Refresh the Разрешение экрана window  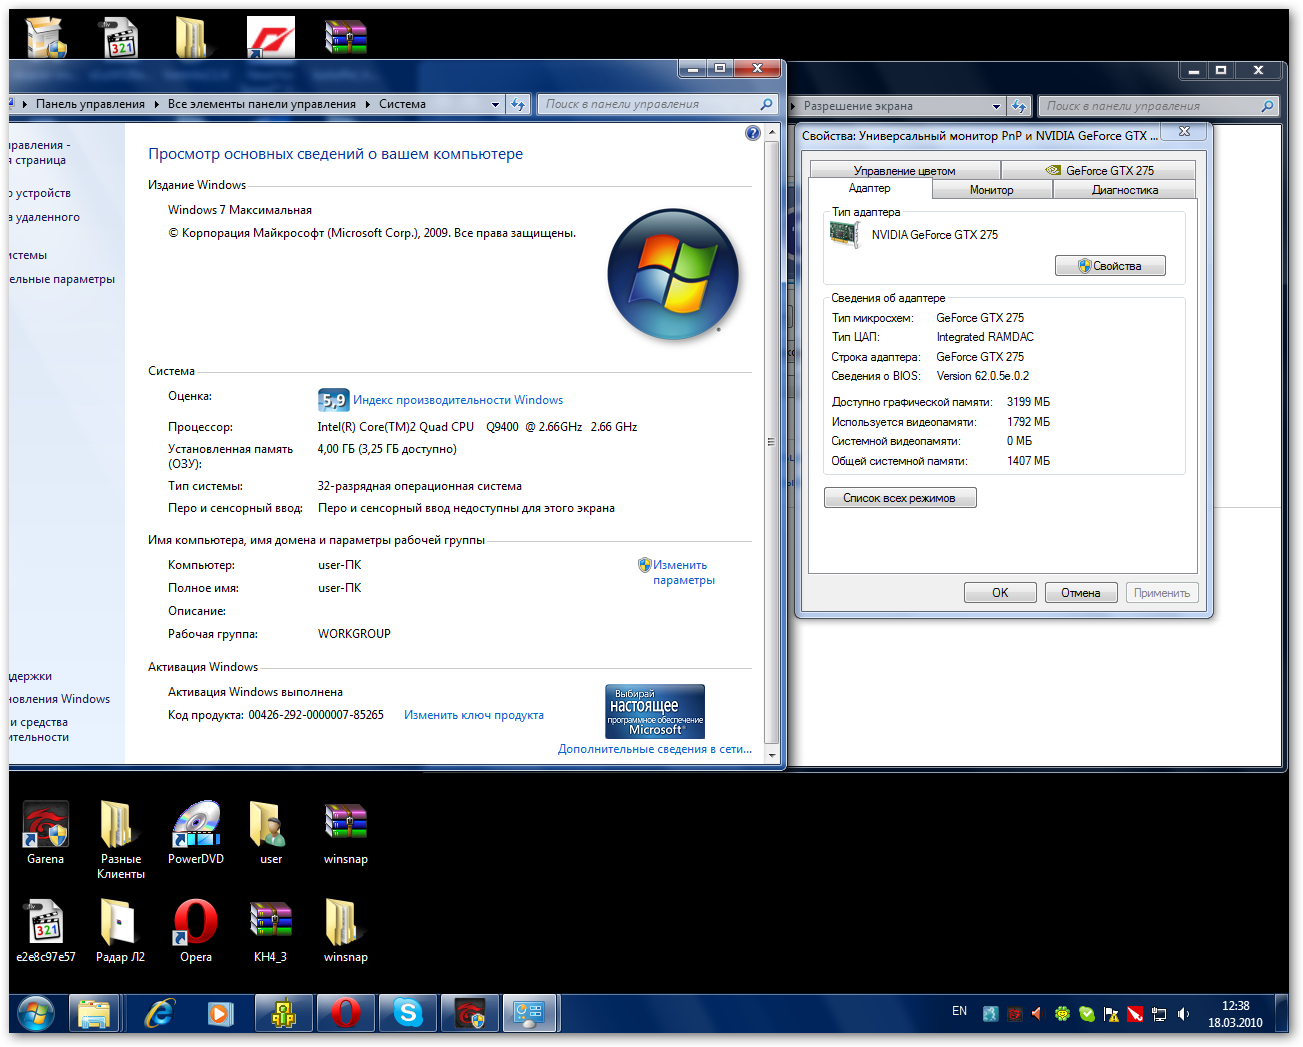(1019, 106)
